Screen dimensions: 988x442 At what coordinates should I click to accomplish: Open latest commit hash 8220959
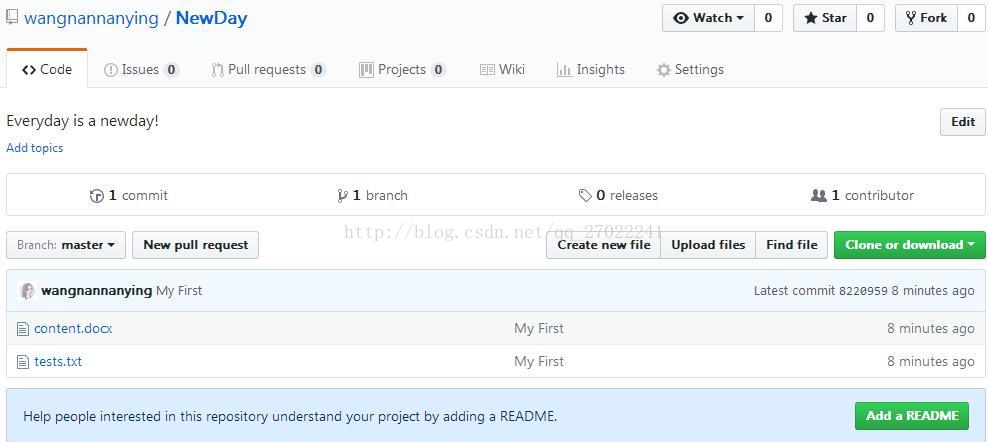tap(863, 291)
